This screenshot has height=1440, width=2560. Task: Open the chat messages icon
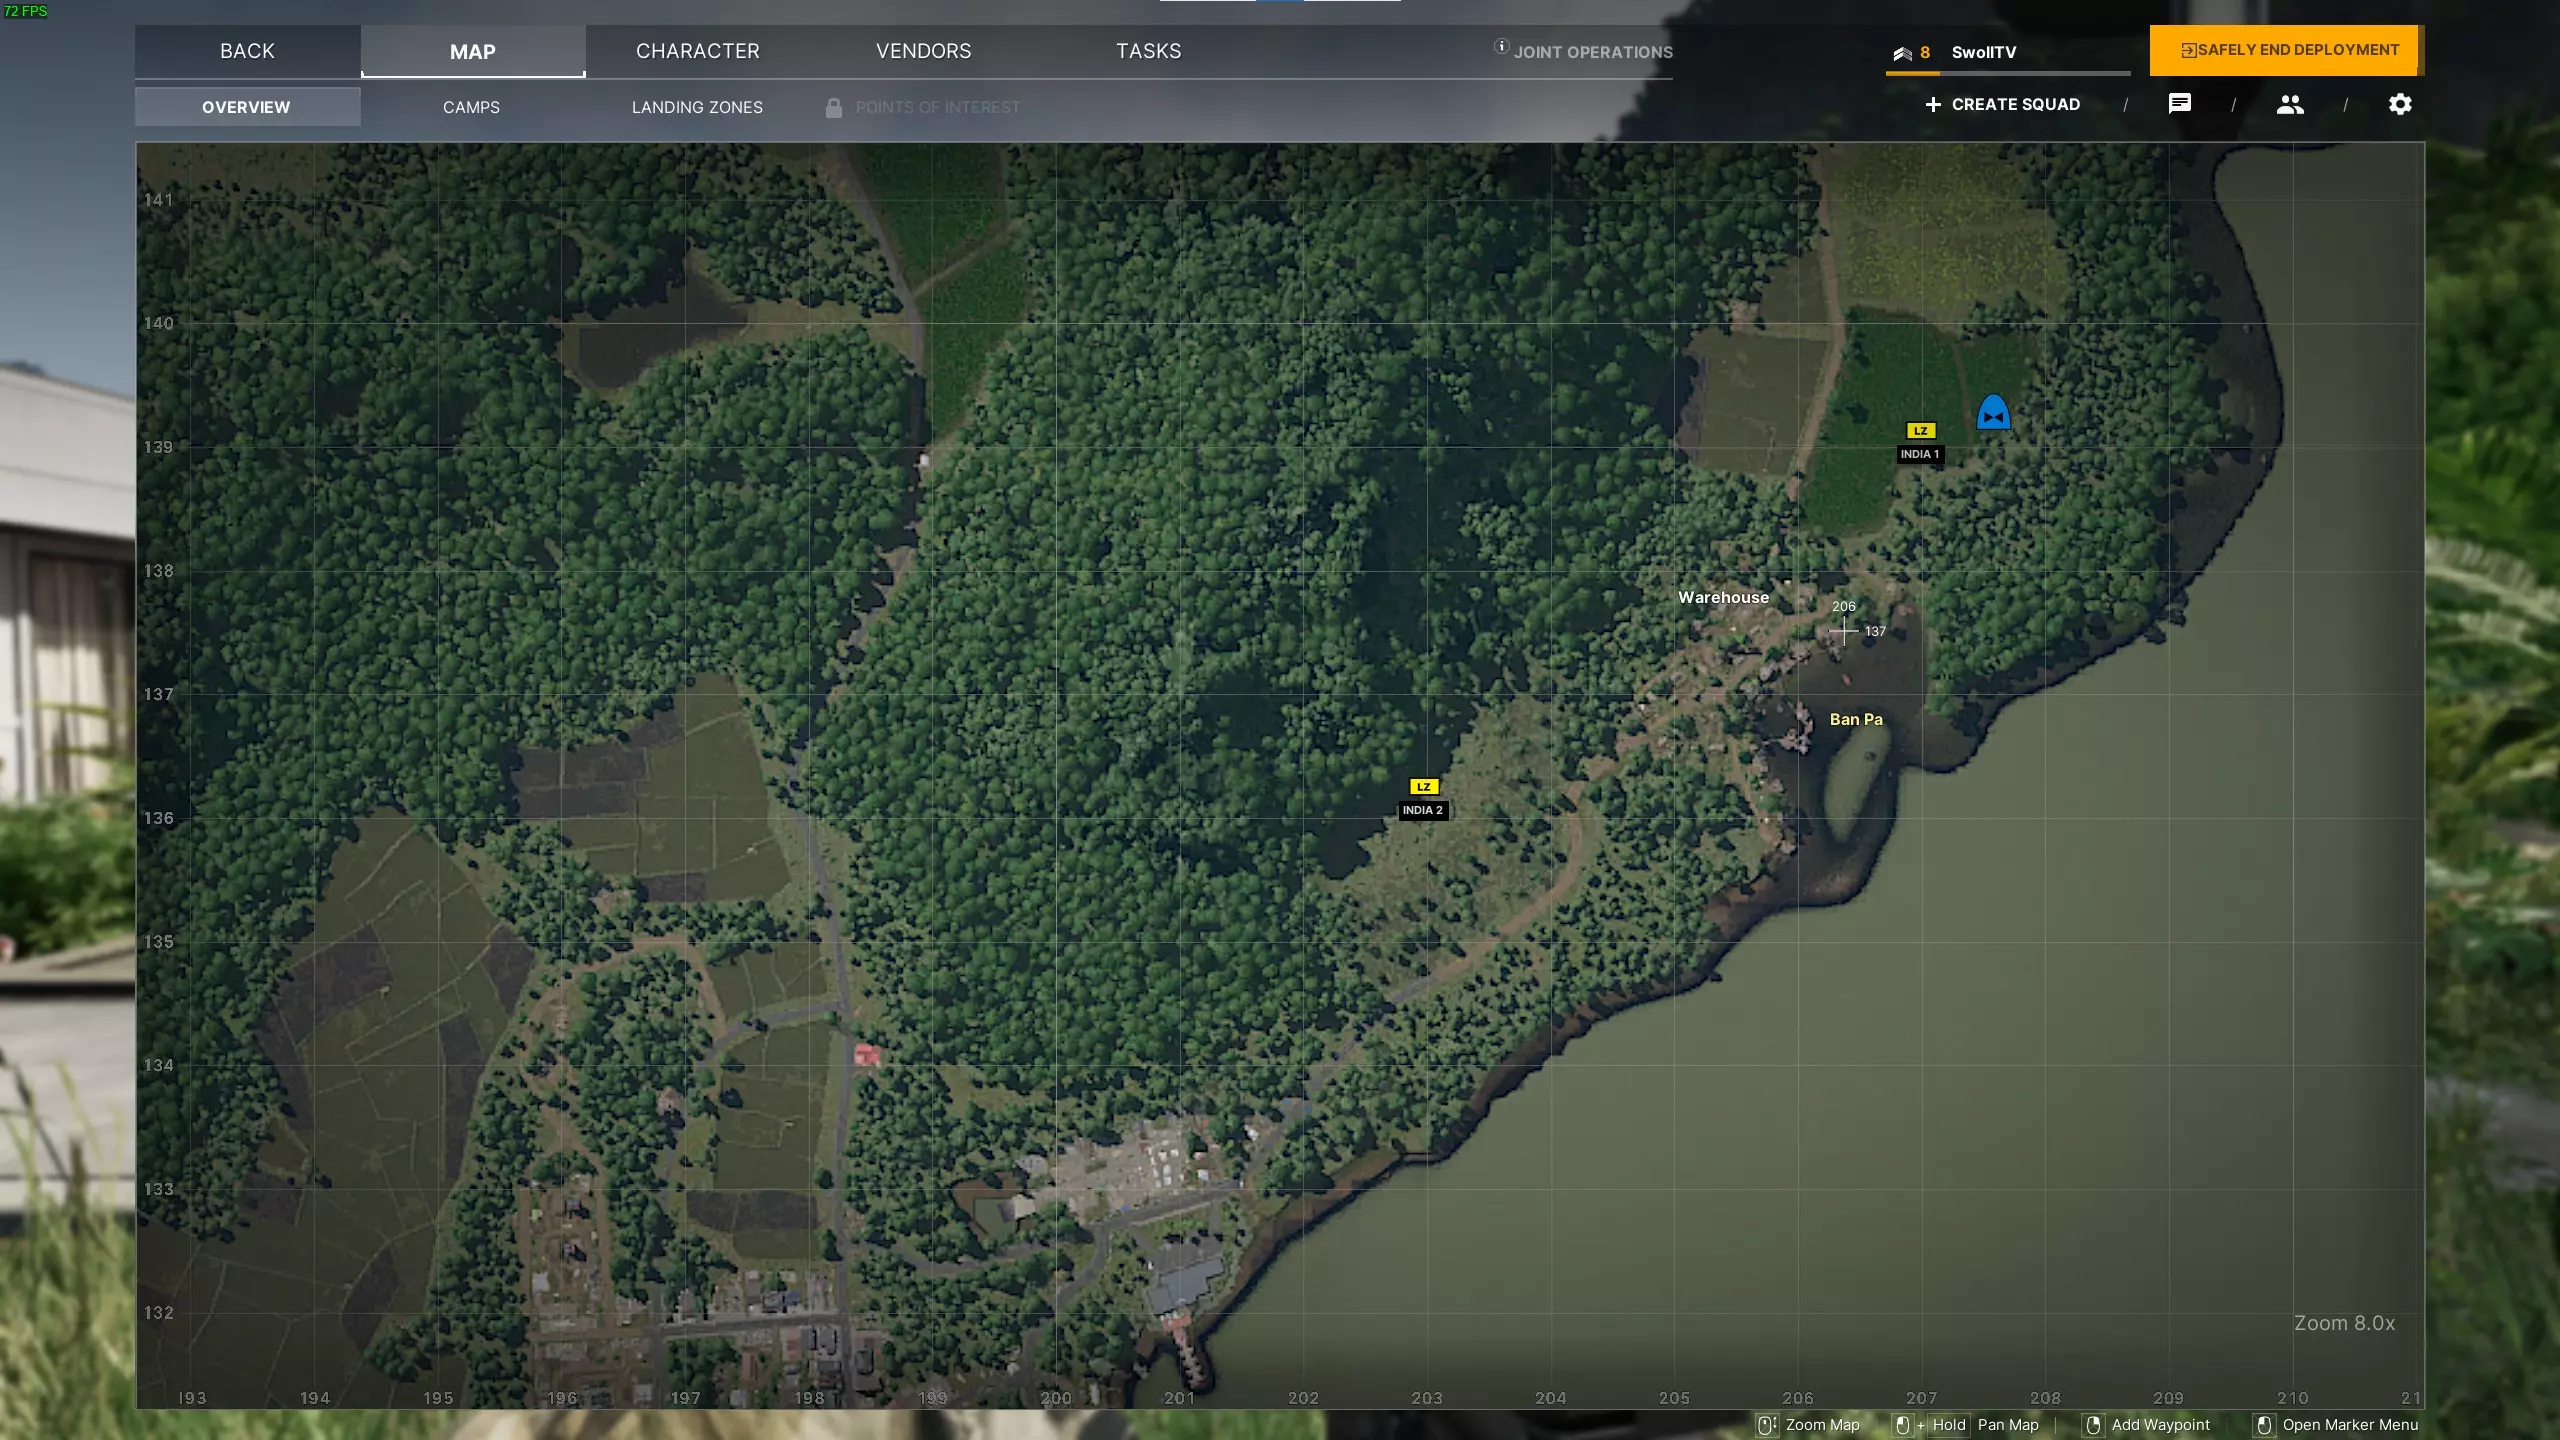point(2179,104)
